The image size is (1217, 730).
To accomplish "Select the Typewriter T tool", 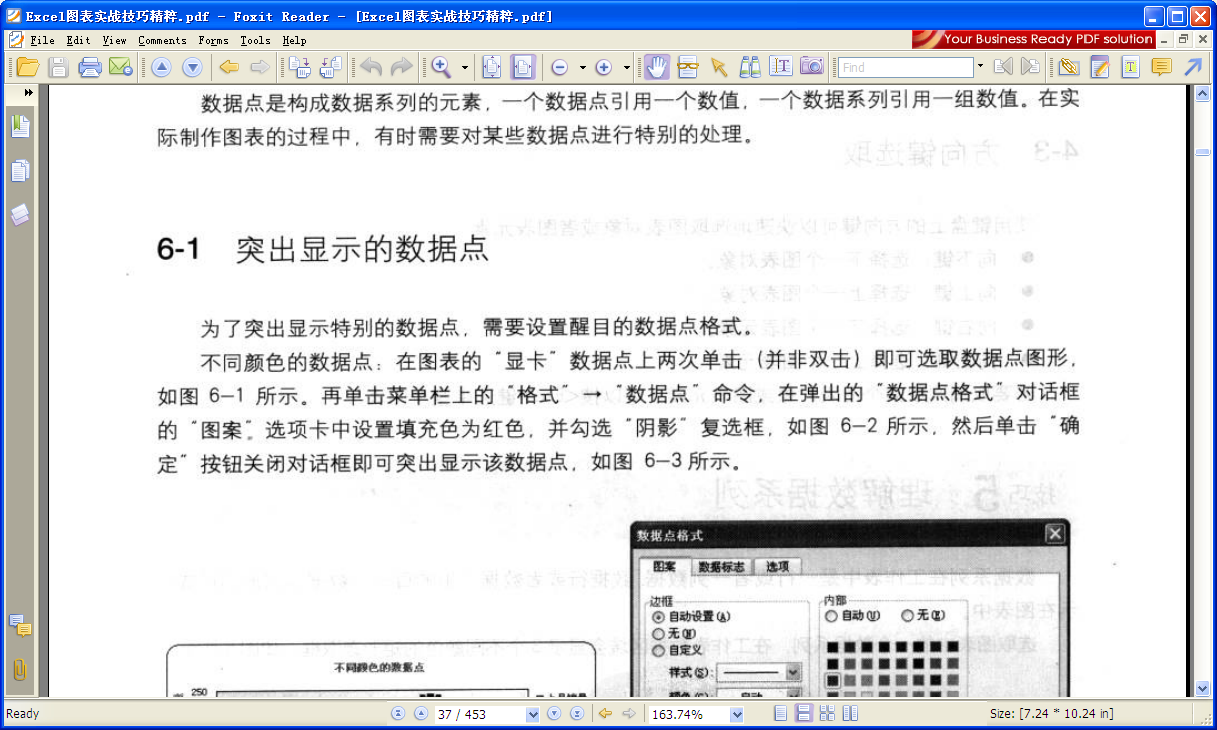I will pos(1130,67).
